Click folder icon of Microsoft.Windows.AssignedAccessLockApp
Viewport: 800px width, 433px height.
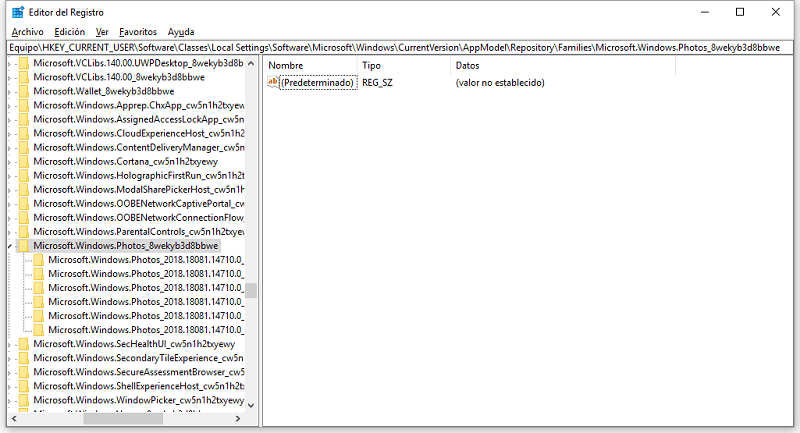pos(23,119)
